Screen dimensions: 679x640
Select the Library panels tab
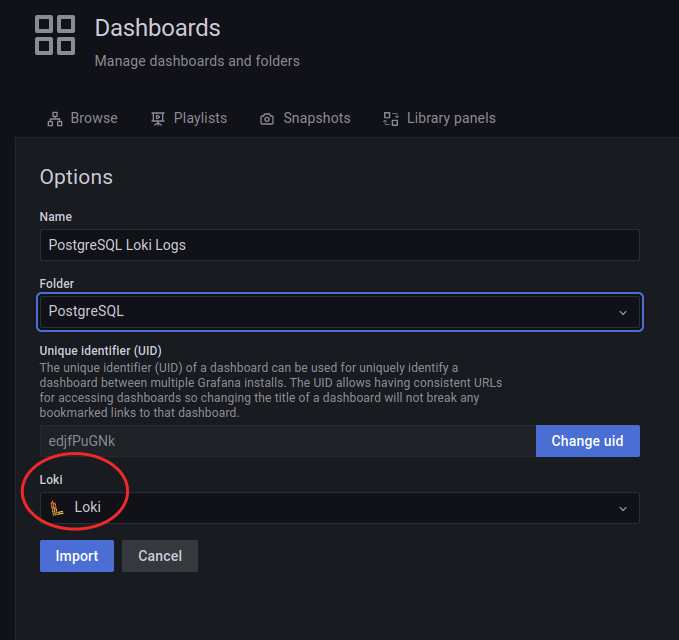point(451,118)
